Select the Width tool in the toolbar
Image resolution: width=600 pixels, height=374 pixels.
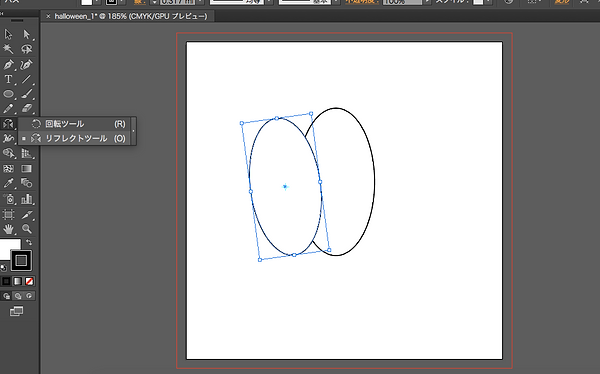(8, 138)
